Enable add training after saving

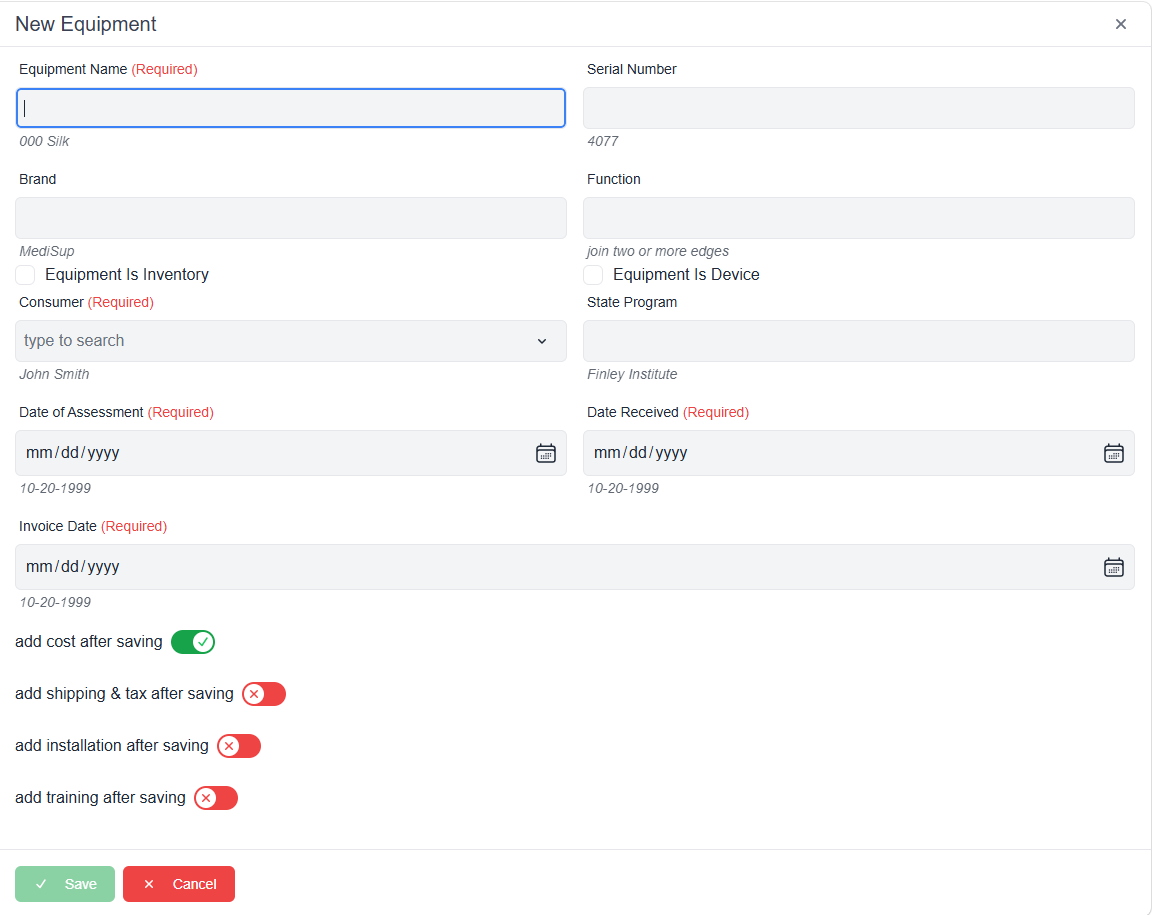coord(216,798)
